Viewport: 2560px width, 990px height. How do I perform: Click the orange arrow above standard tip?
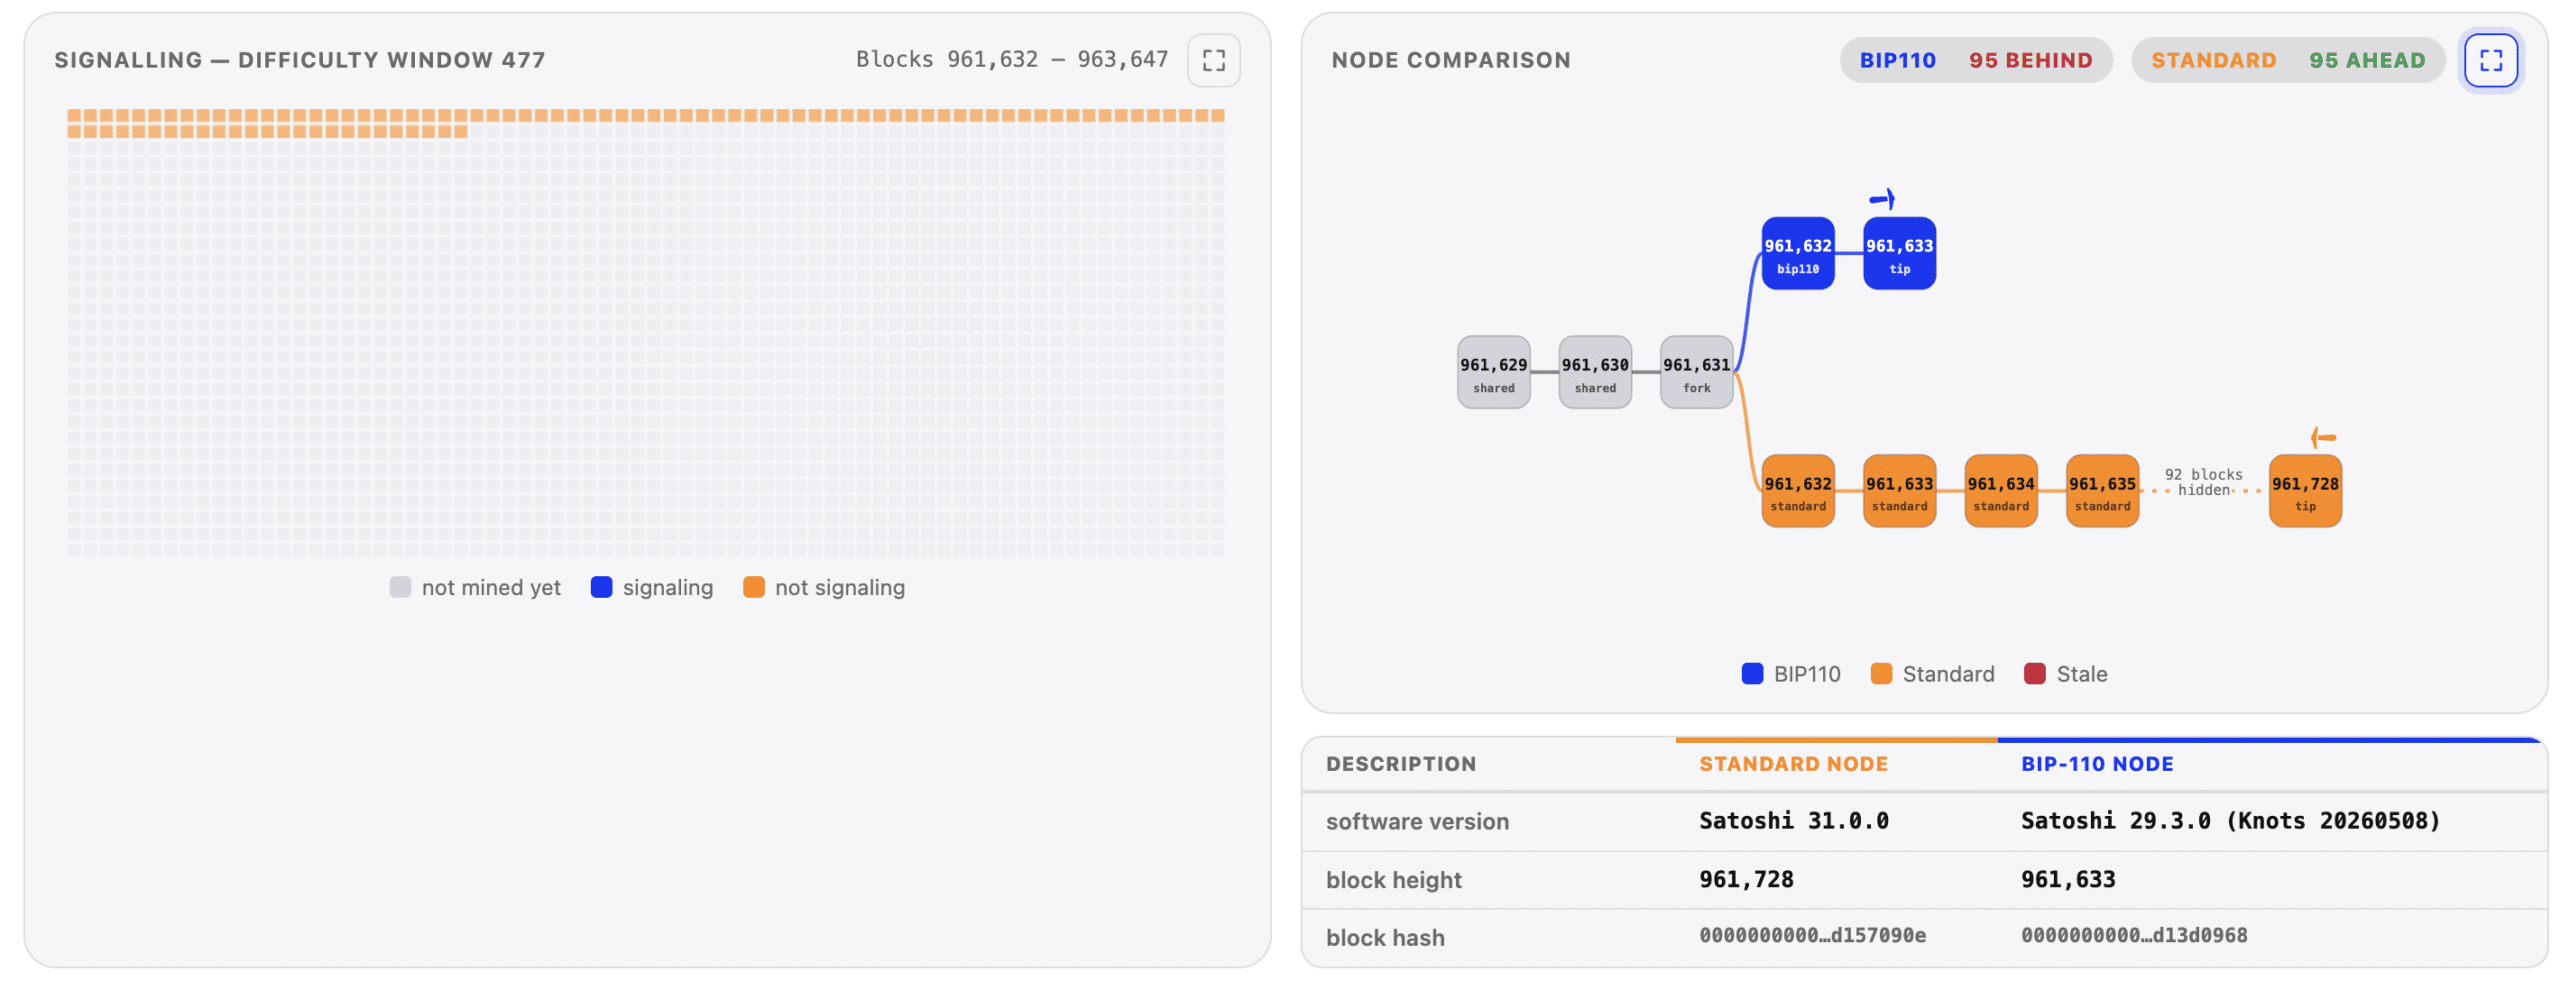(x=2323, y=437)
